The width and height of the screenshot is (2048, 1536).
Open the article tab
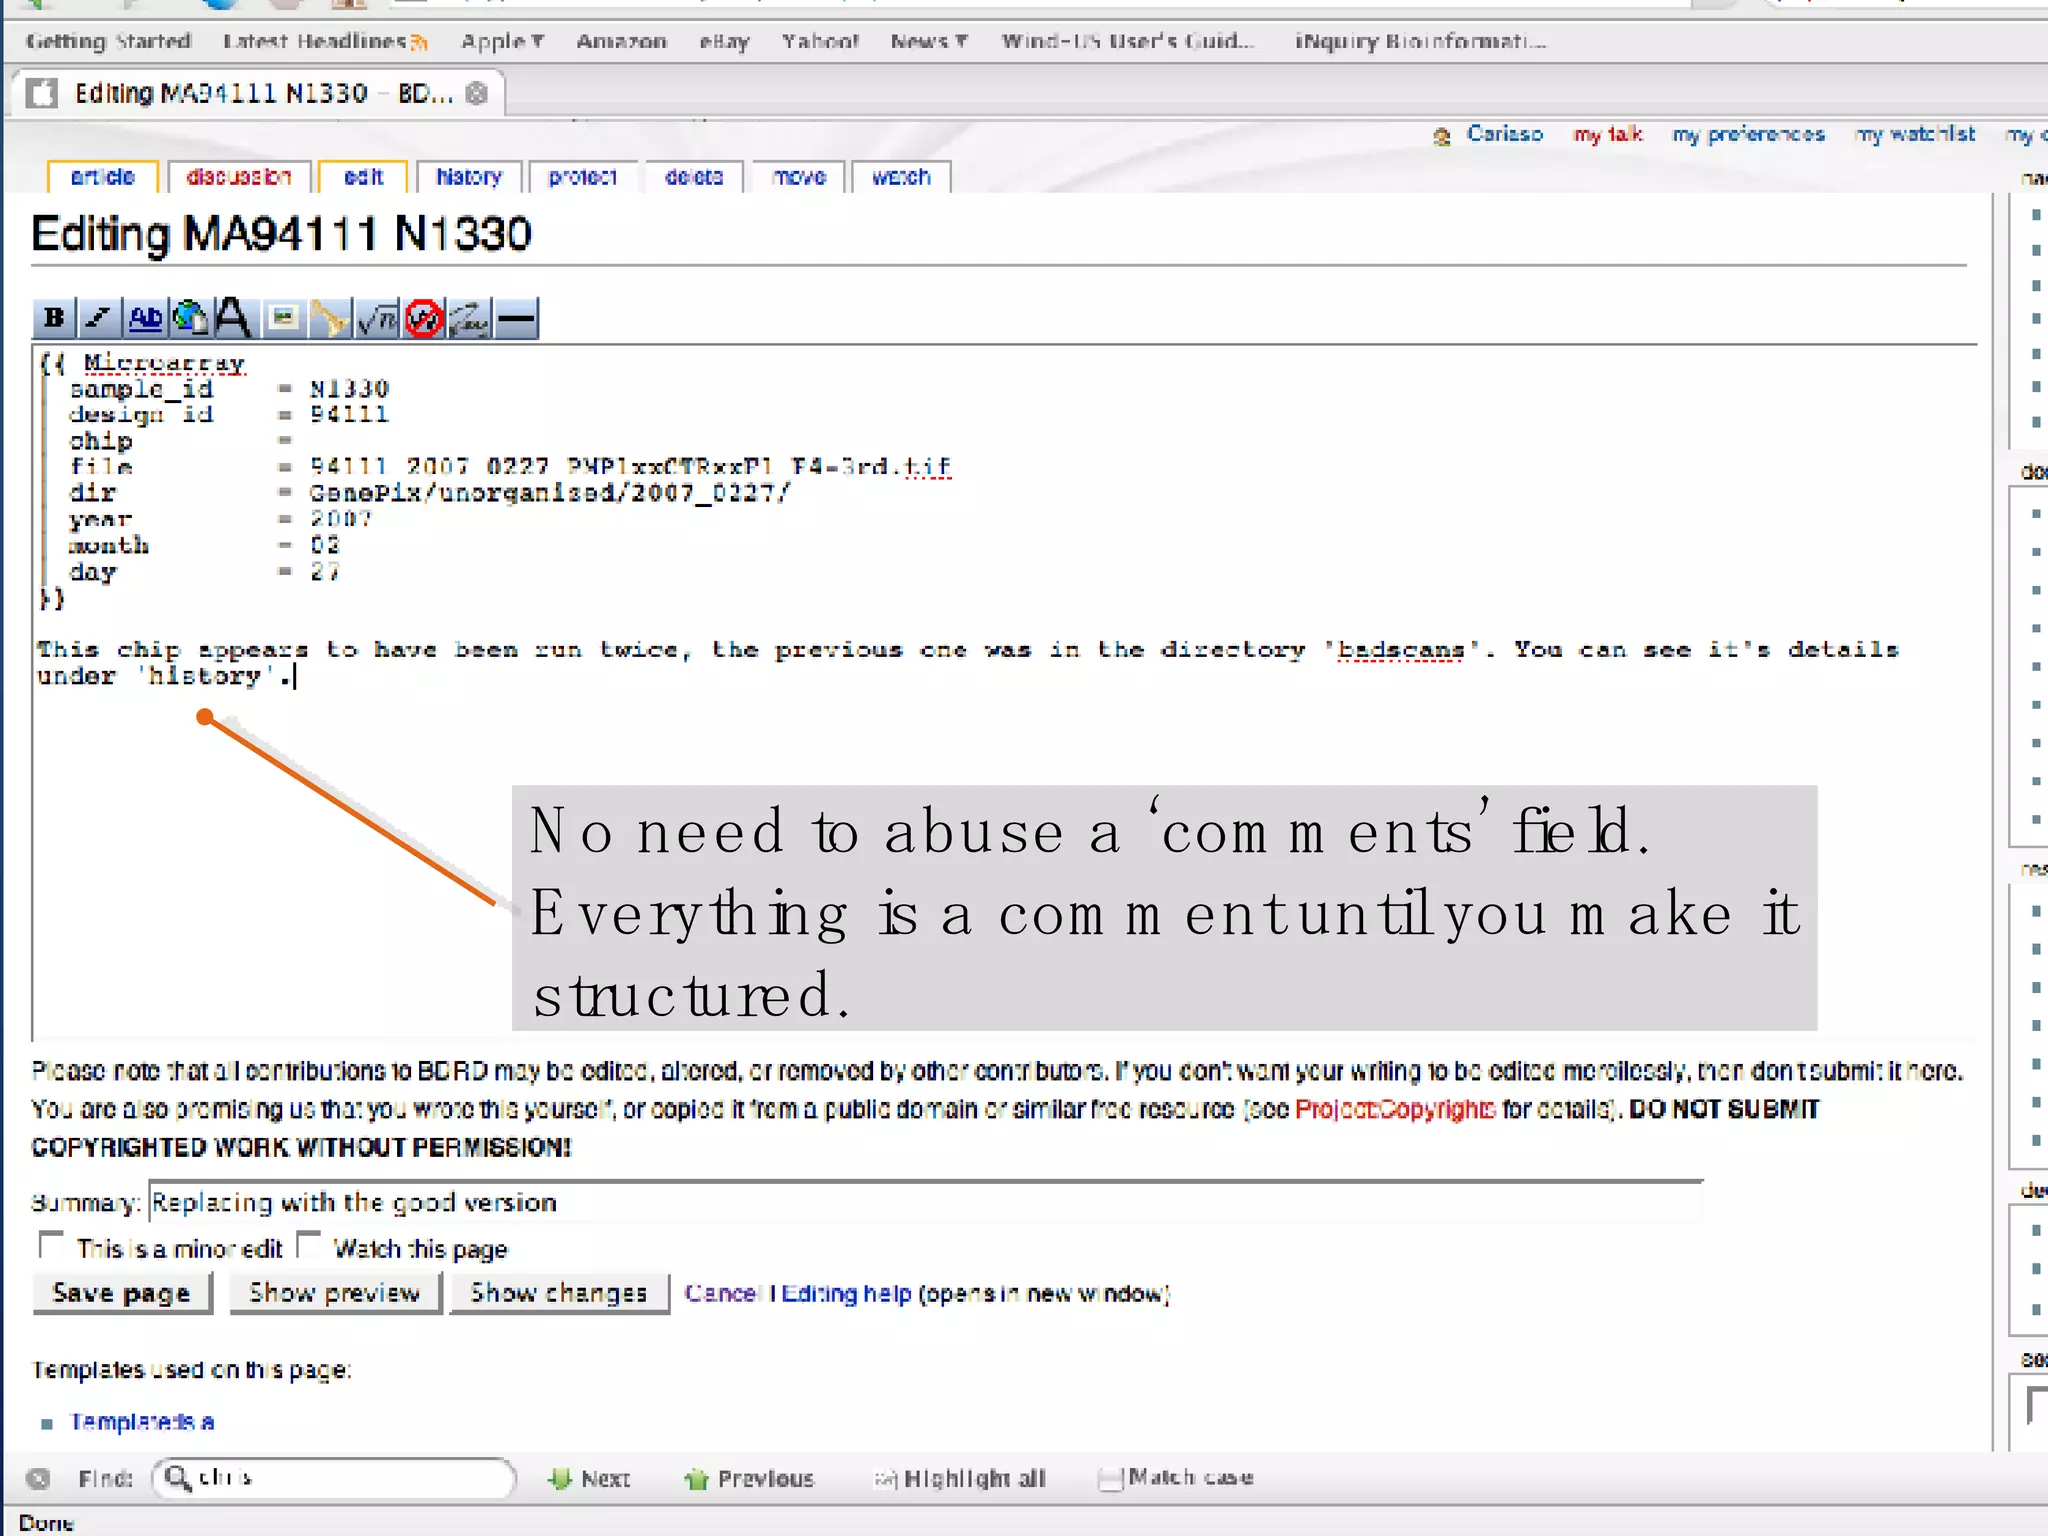pyautogui.click(x=103, y=177)
